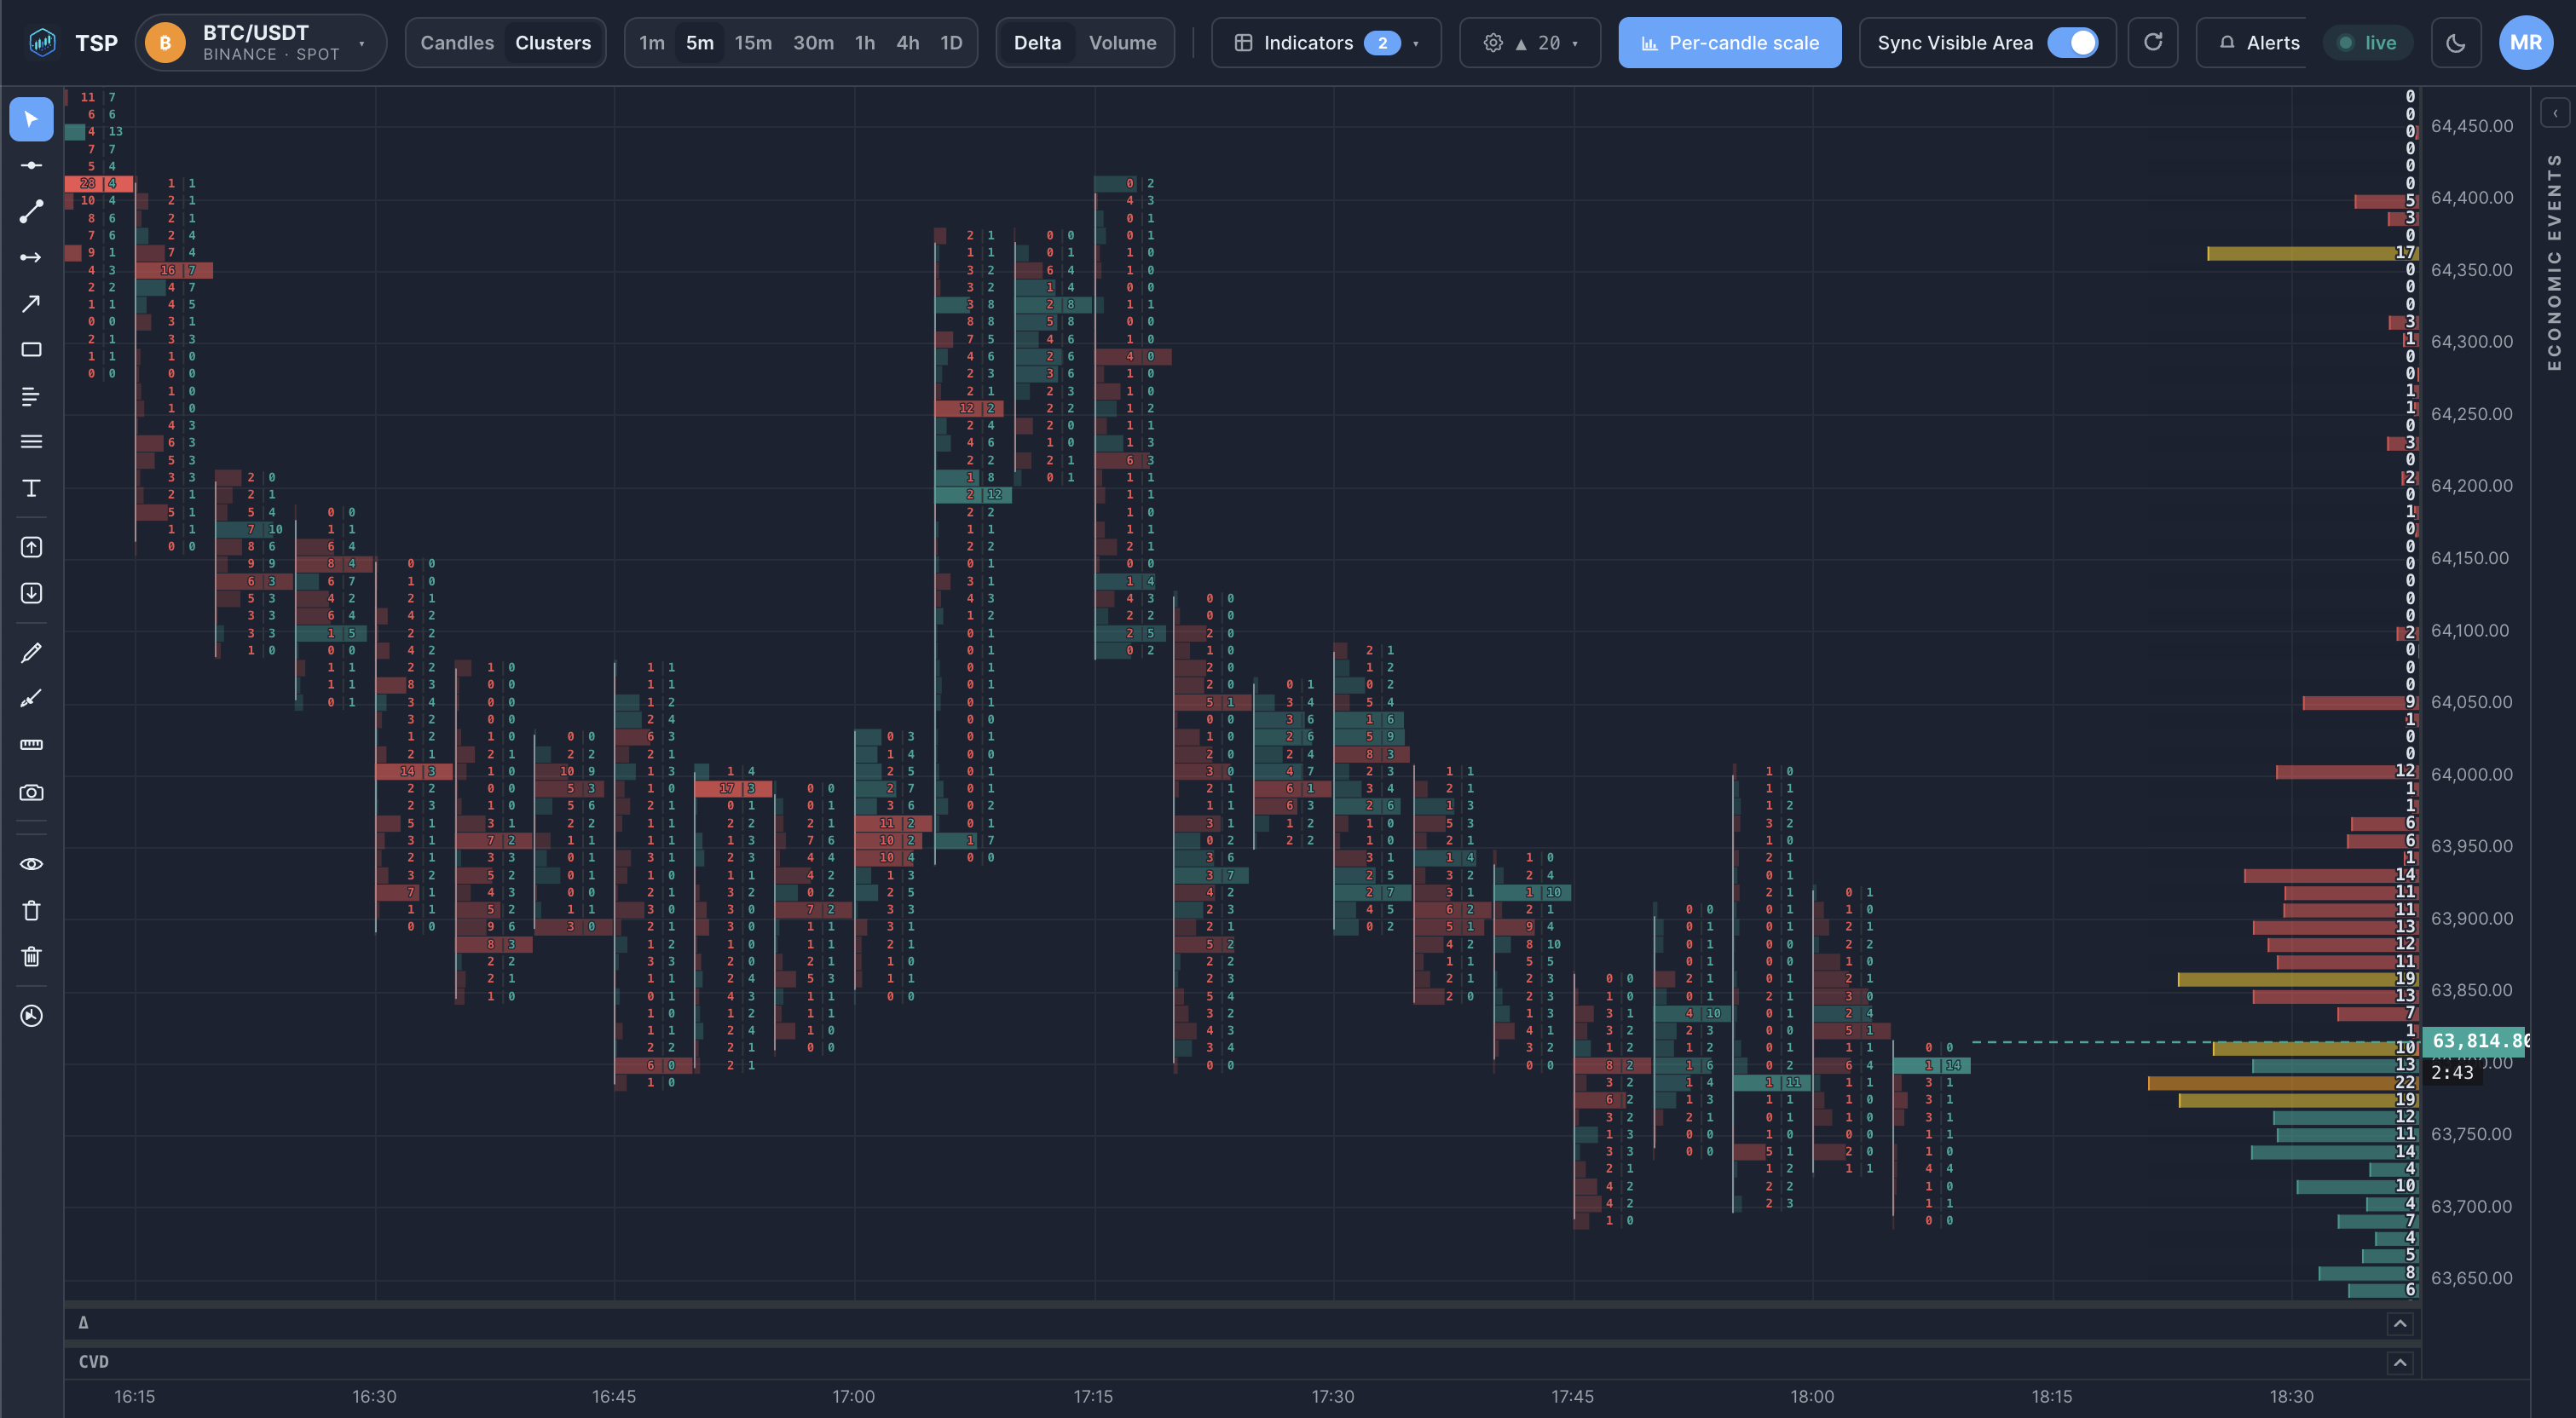The width and height of the screenshot is (2576, 1418).
Task: Select the trend line tool
Action: tap(31, 211)
